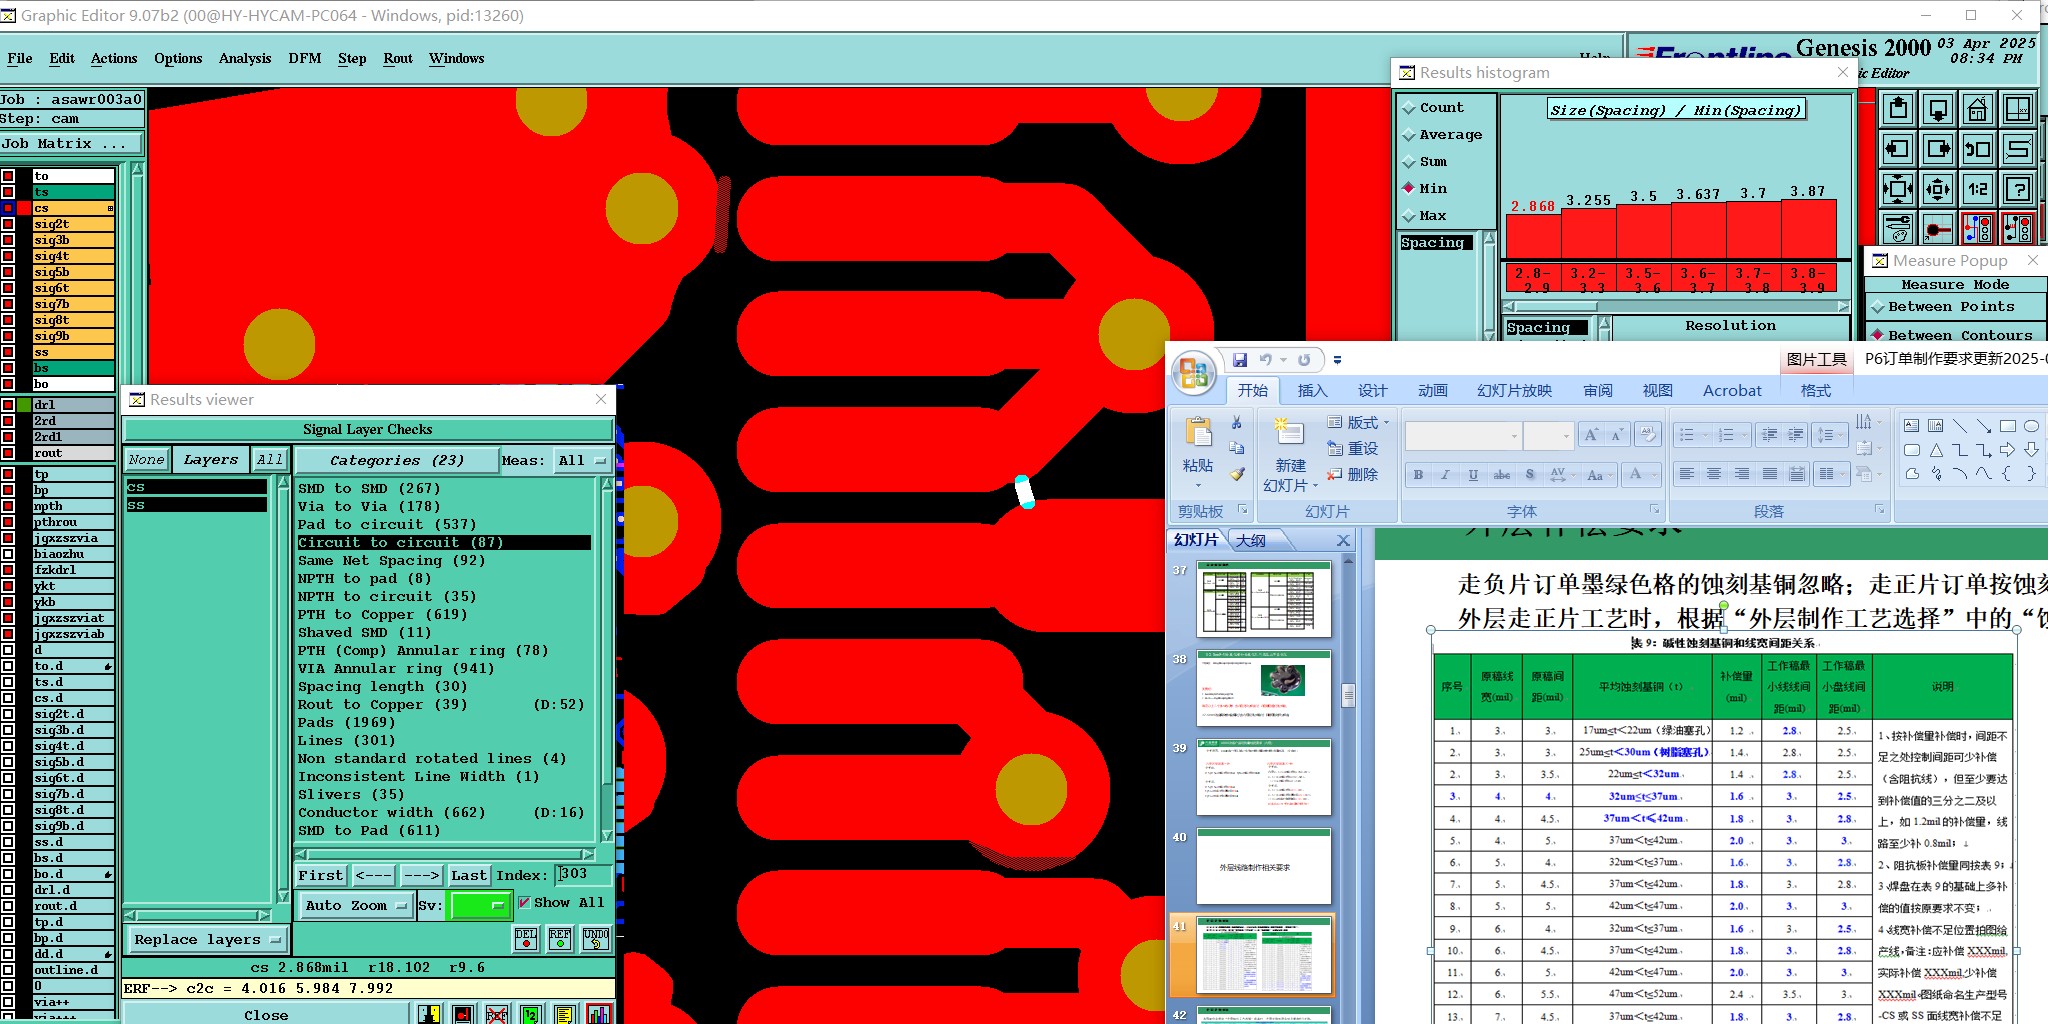Click the pan left icon in Genesis toolbar
Image resolution: width=2048 pixels, height=1024 pixels.
click(x=1897, y=149)
